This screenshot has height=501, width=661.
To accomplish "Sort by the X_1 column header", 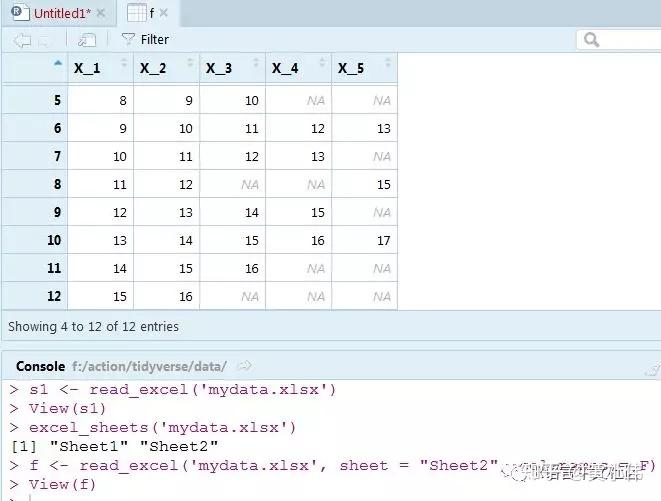I will [x=100, y=68].
